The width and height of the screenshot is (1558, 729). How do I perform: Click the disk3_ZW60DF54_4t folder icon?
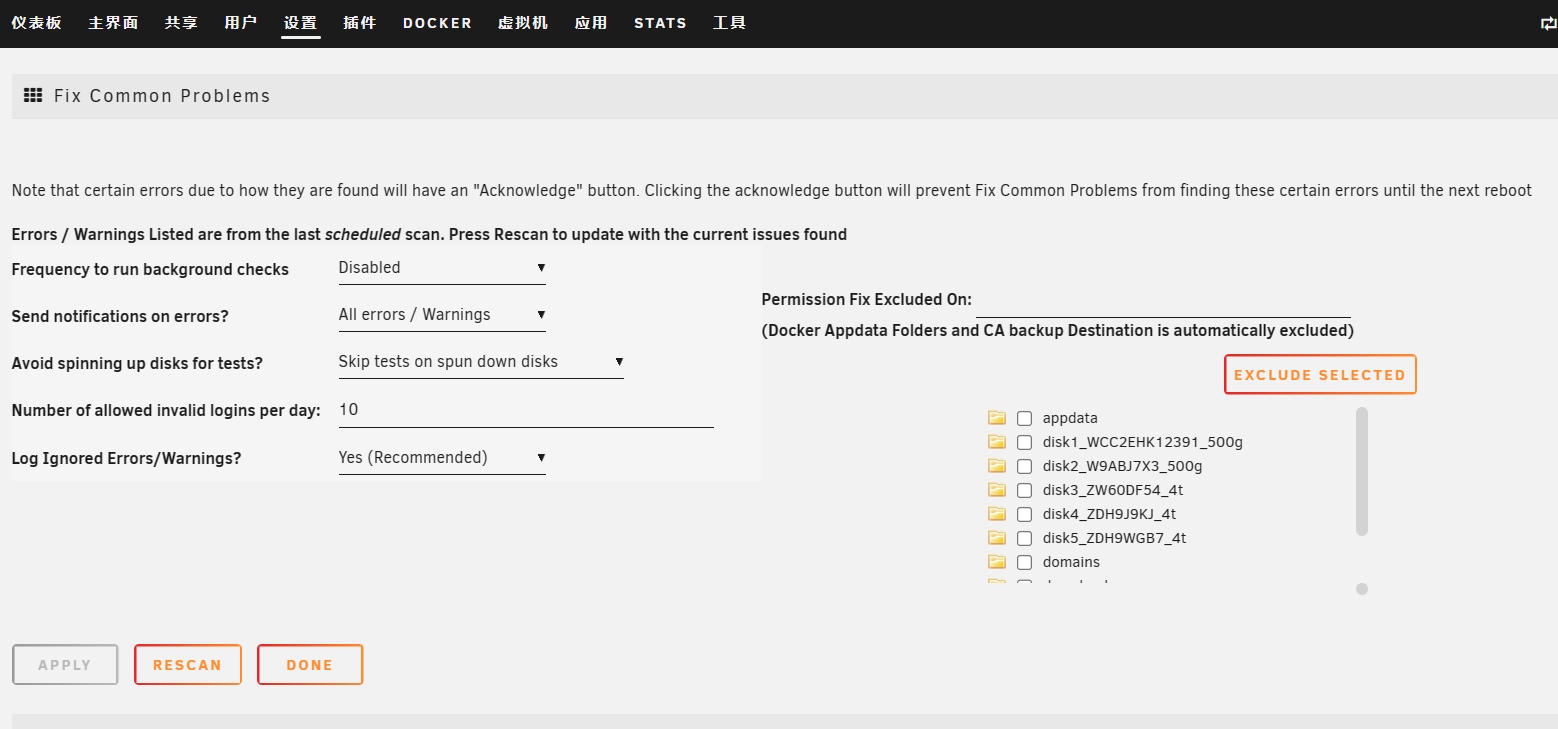(996, 490)
